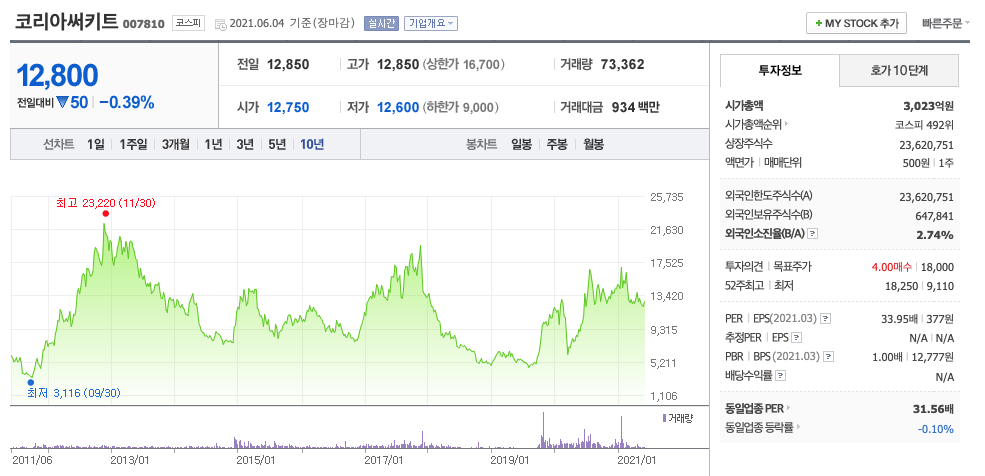Click the 실시간 badge button
The height and width of the screenshot is (476, 985).
pos(381,23)
